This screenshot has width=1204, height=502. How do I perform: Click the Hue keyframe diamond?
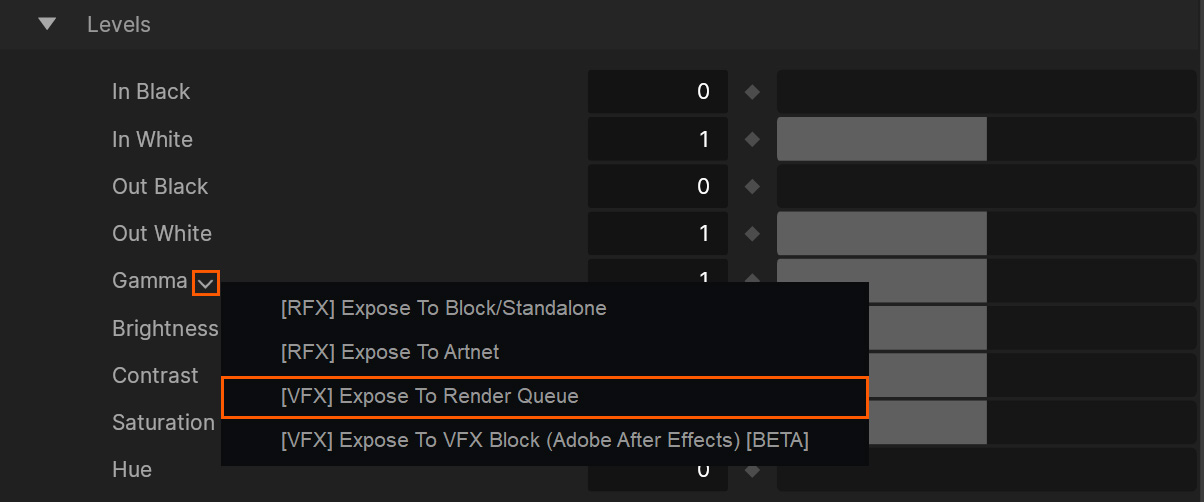753,469
